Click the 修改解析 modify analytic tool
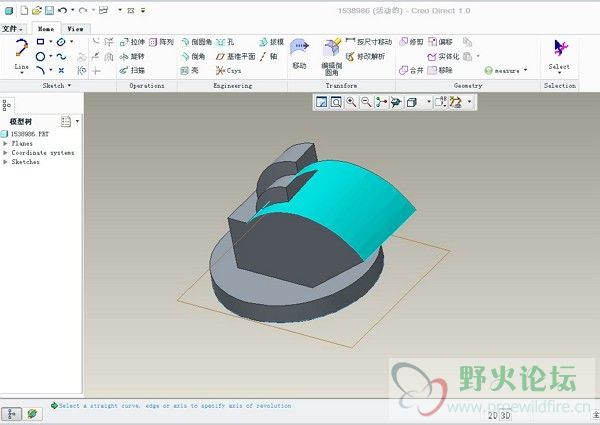This screenshot has height=425, width=600. click(x=365, y=57)
